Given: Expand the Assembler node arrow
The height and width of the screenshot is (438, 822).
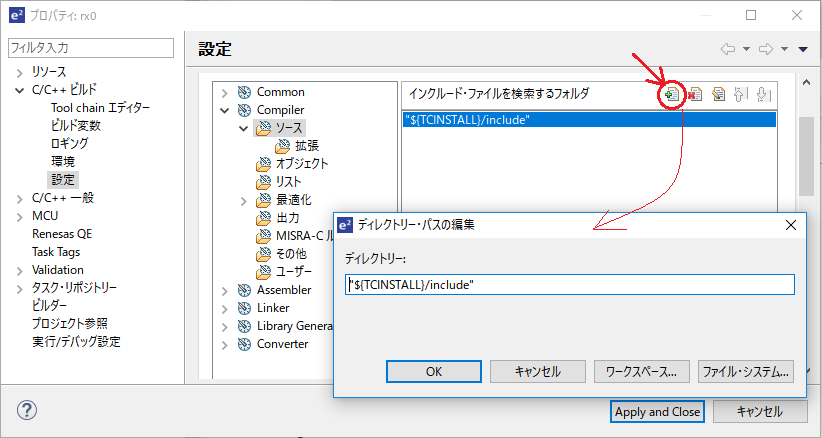Looking at the screenshot, I should tap(224, 291).
